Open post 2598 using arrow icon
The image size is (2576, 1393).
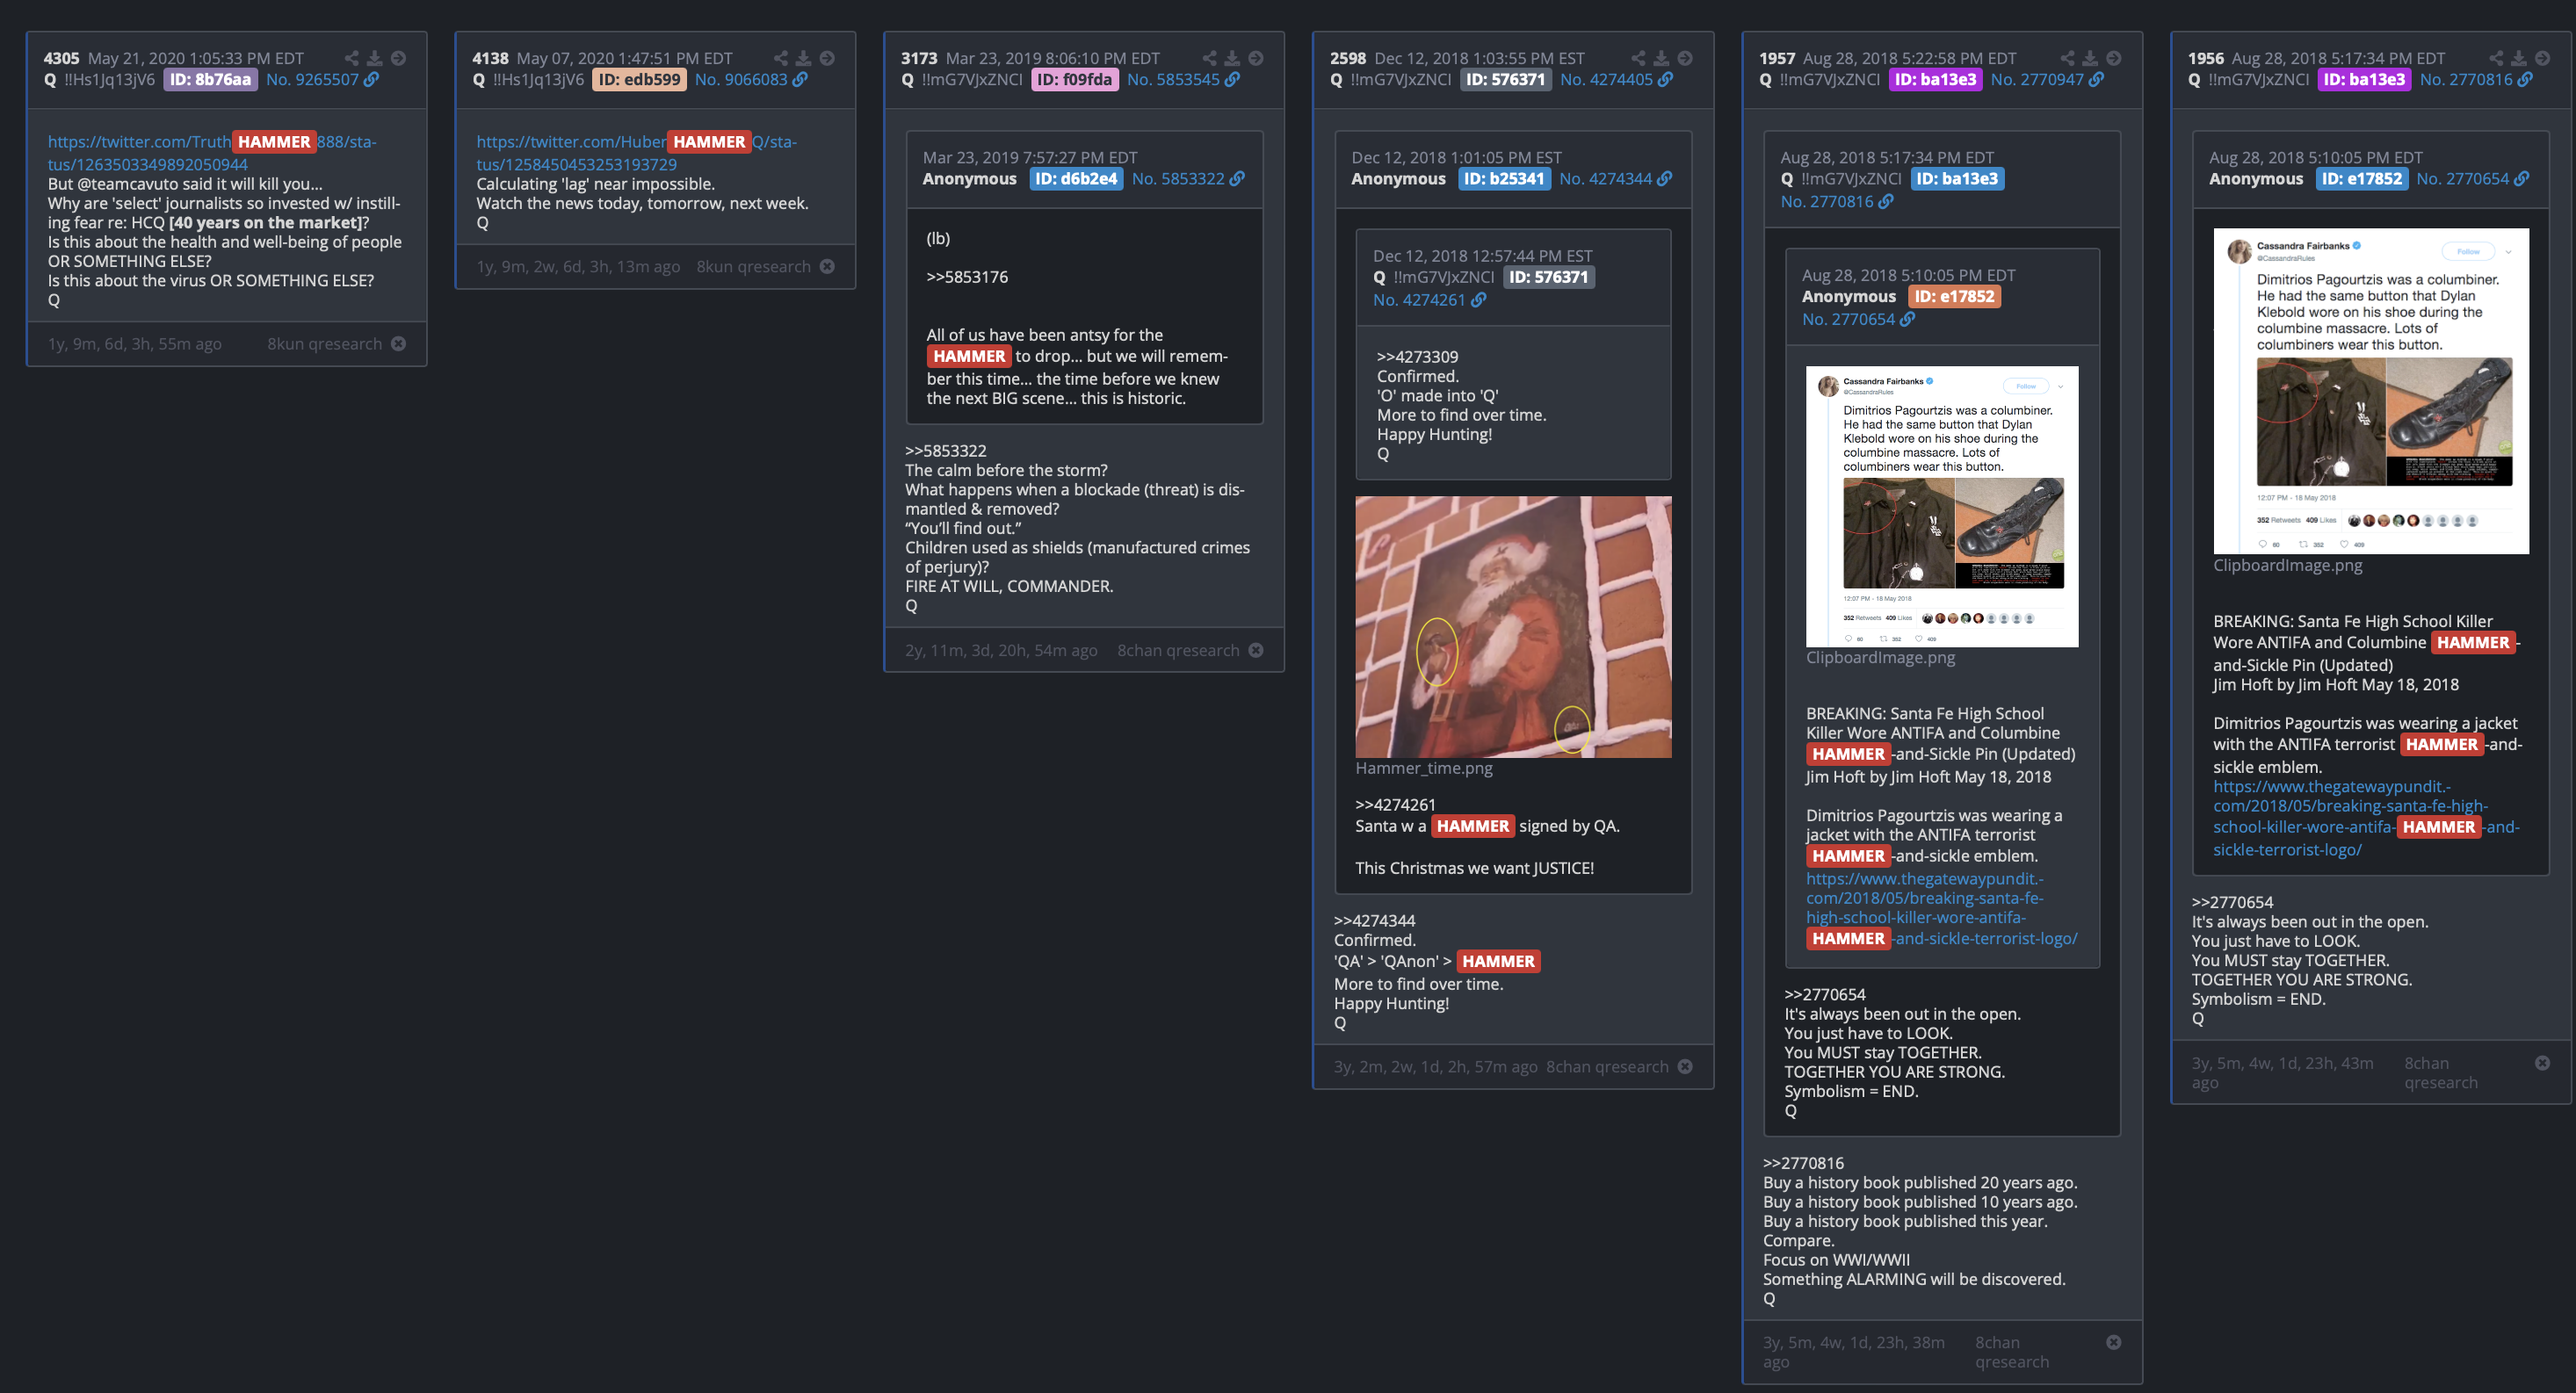click(x=1685, y=58)
